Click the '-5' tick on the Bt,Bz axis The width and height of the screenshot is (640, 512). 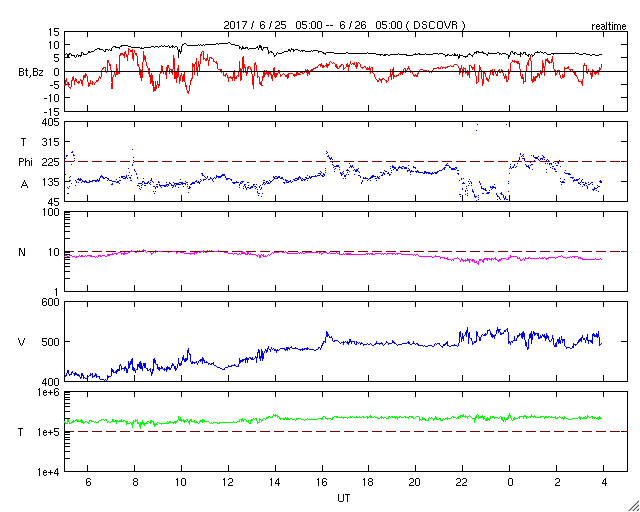click(53, 85)
